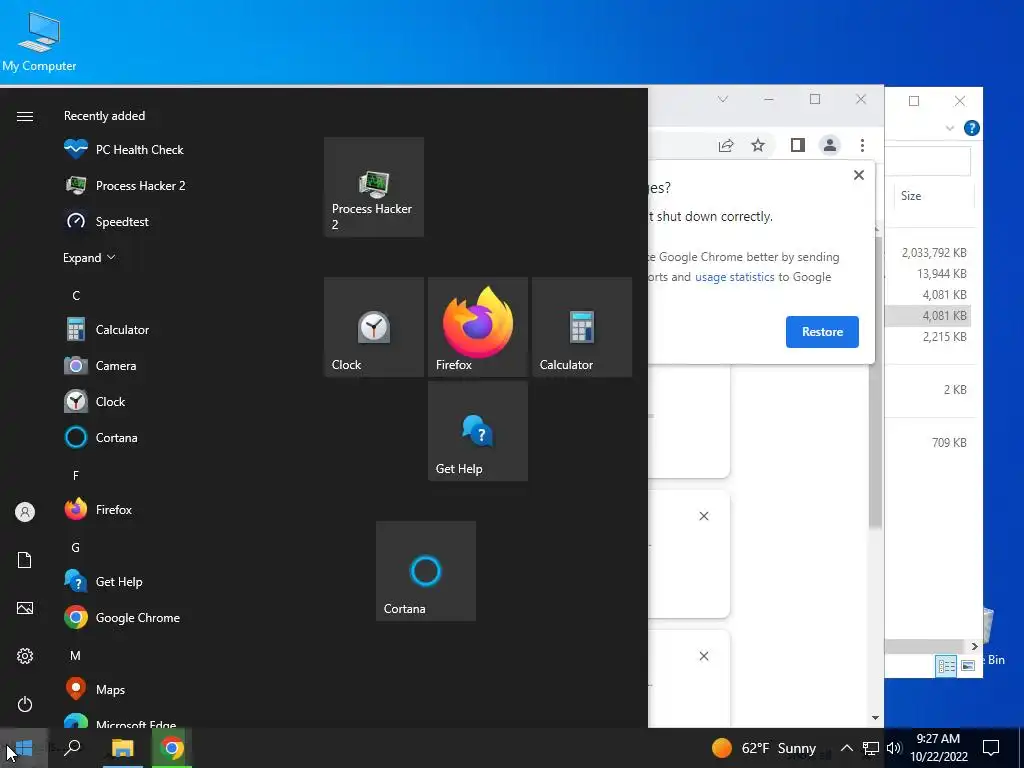Open Documents from the Start sidebar
The height and width of the screenshot is (768, 1024).
[25, 560]
